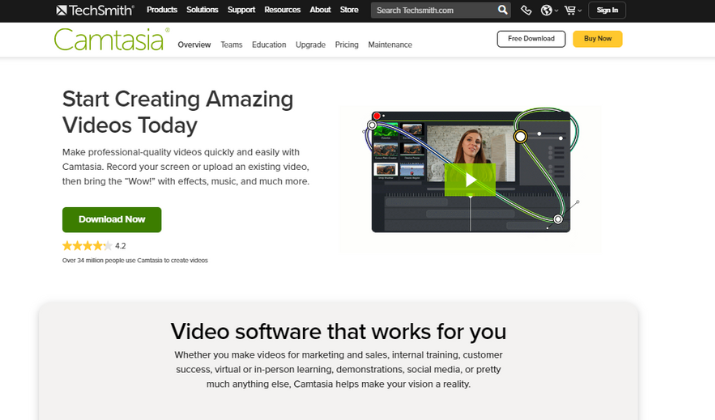Open the Solutions menu
The width and height of the screenshot is (715, 420).
tap(202, 10)
